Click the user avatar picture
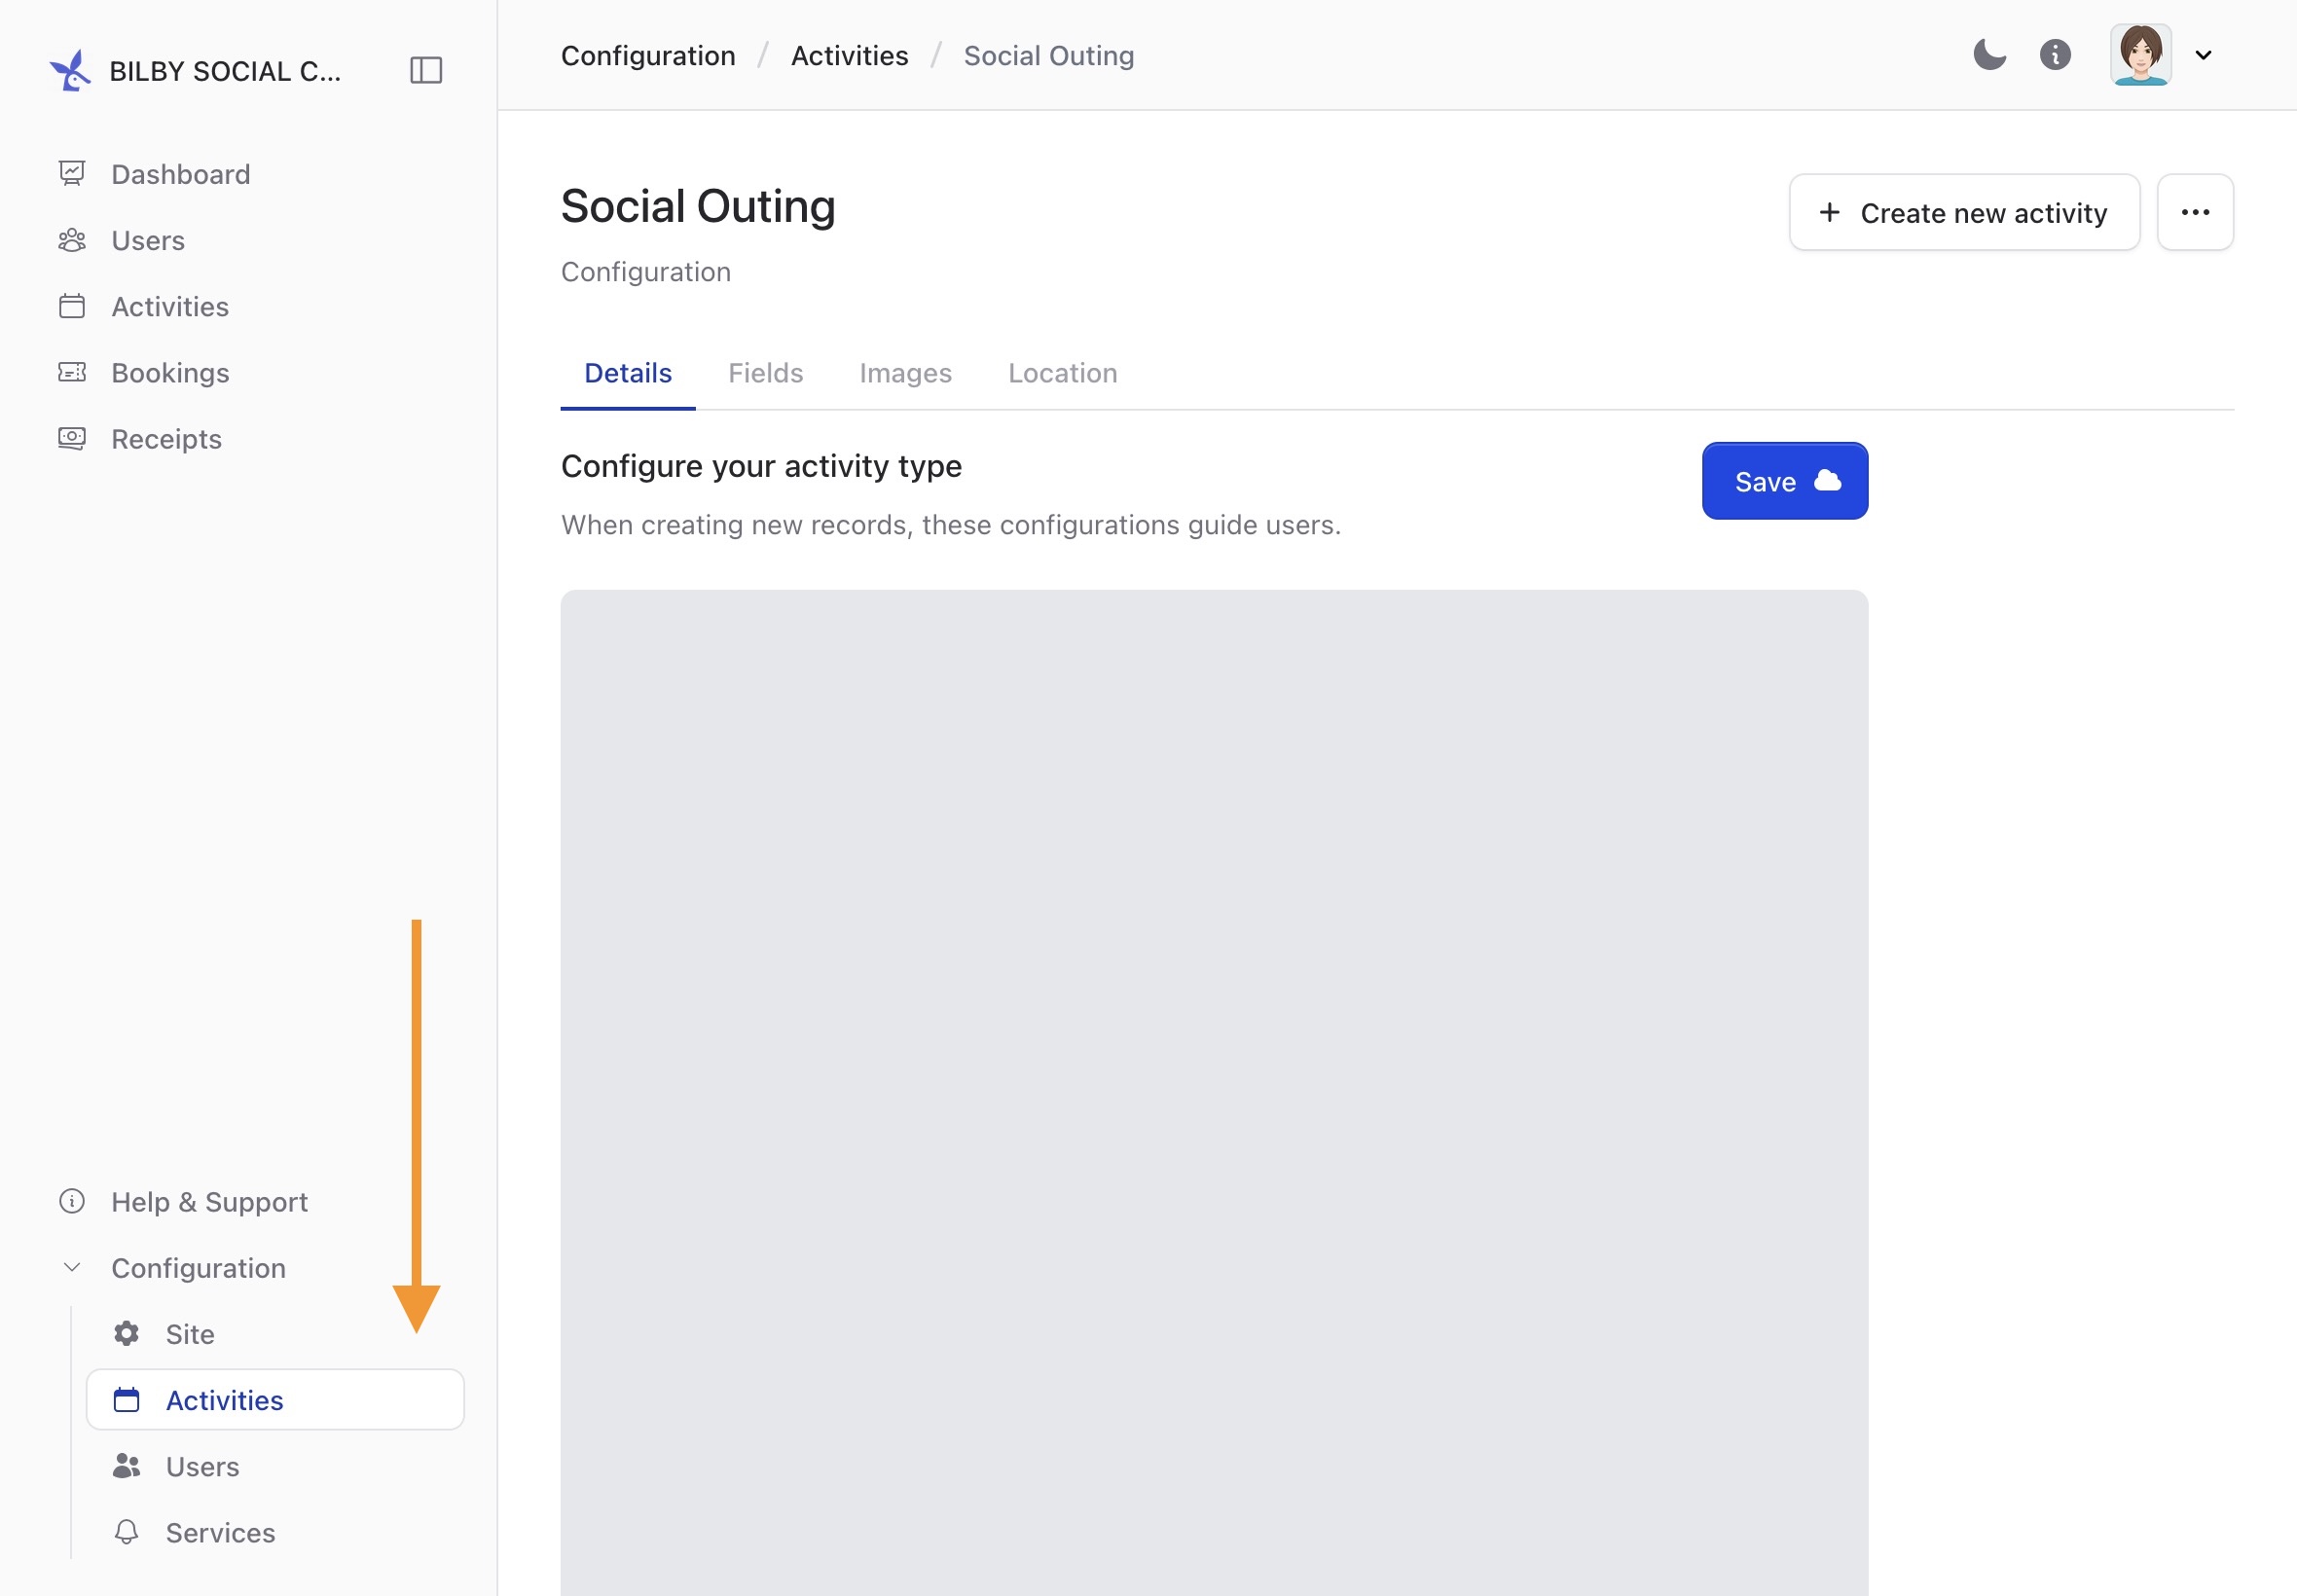Image resolution: width=2297 pixels, height=1596 pixels. point(2140,54)
